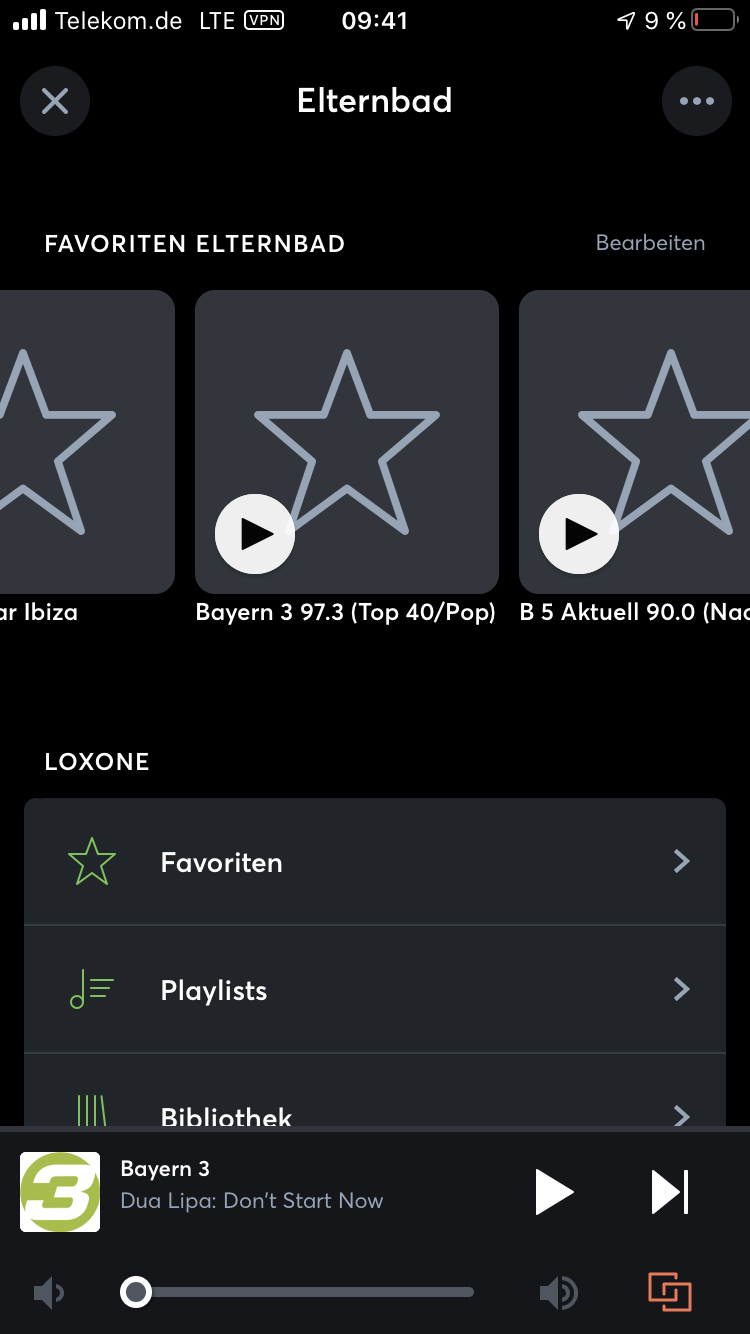This screenshot has height=1334, width=750.
Task: Click the volume slider handle
Action: click(135, 1292)
